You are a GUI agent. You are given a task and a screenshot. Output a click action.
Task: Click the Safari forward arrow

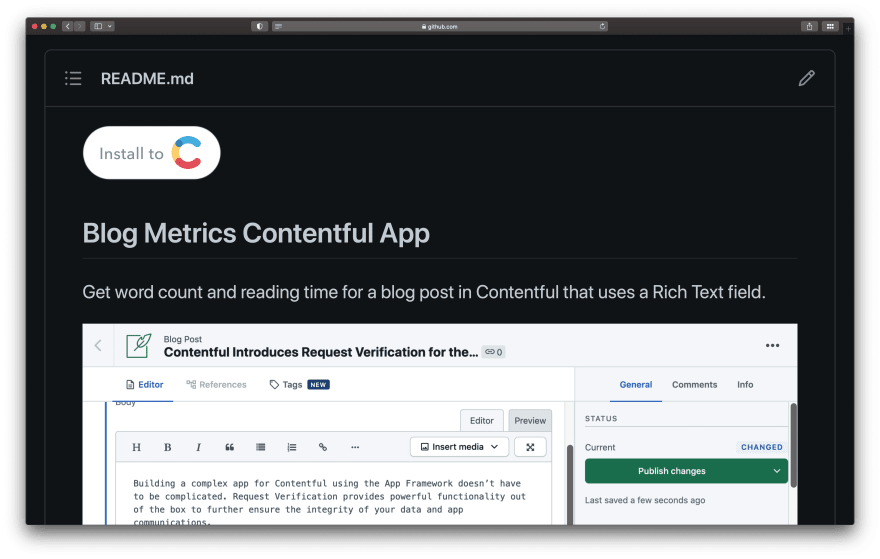click(x=80, y=26)
